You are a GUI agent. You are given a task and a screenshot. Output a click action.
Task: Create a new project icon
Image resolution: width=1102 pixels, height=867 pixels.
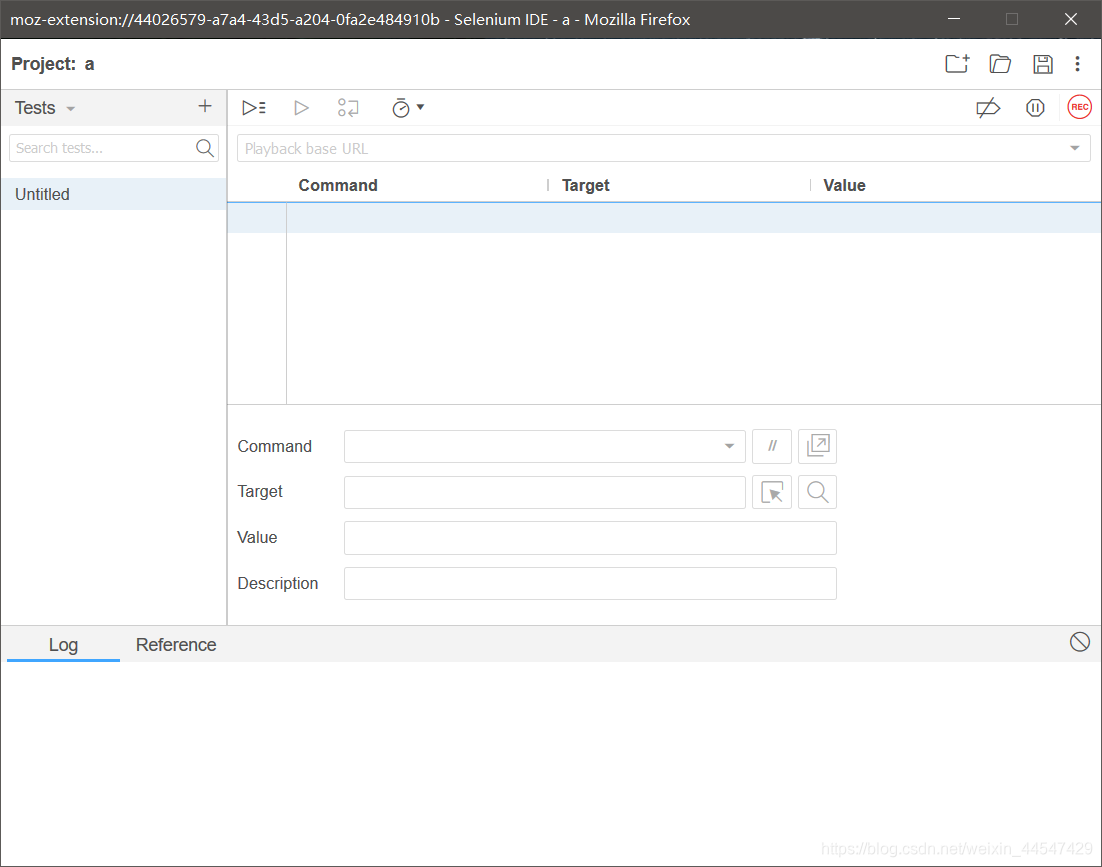click(957, 64)
